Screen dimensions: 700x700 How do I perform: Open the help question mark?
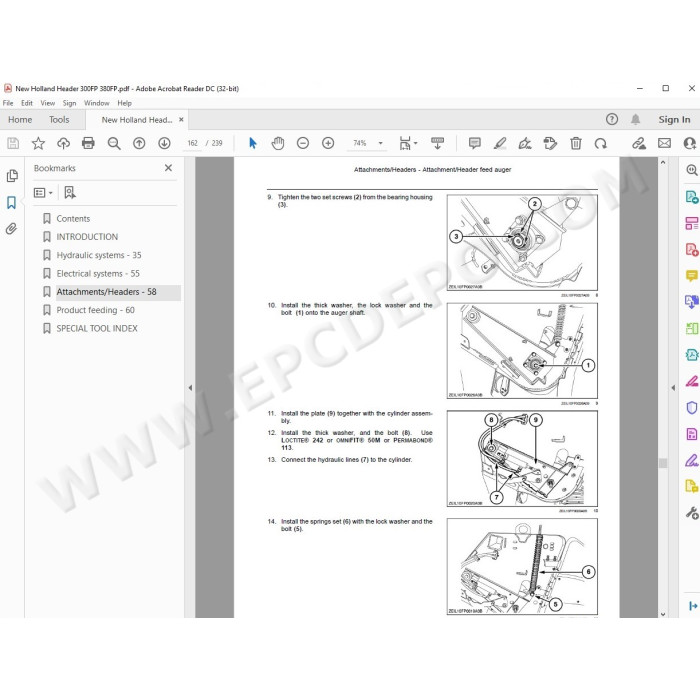point(612,120)
